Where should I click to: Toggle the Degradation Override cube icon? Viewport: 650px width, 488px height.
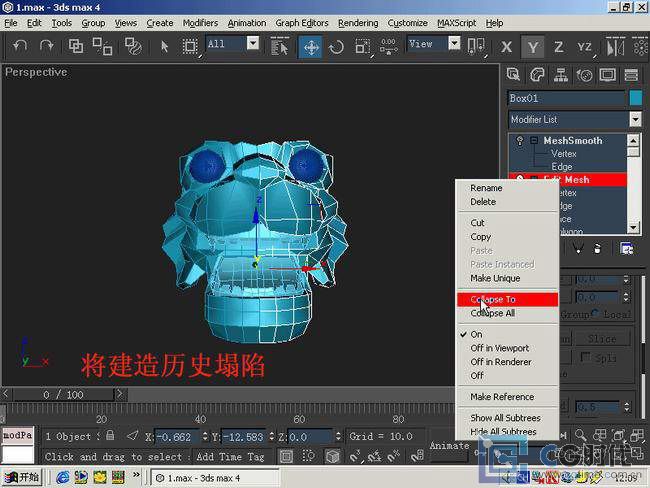(x=333, y=456)
